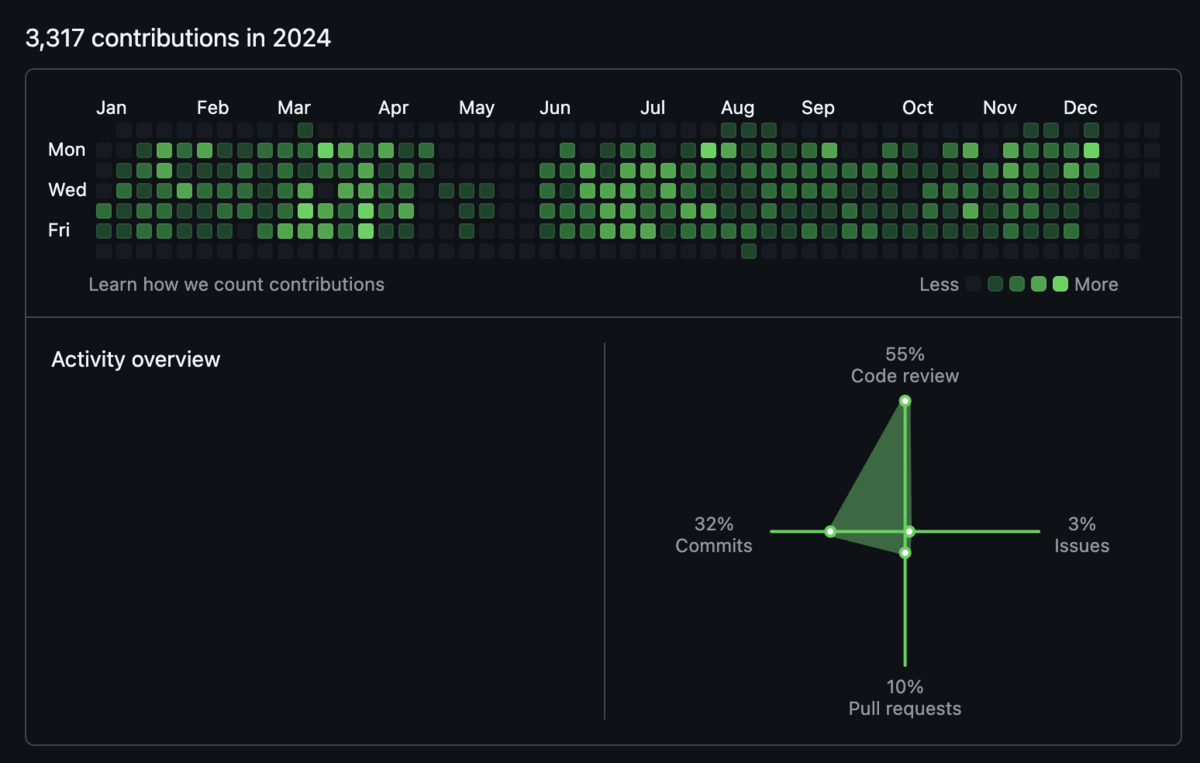Screen dimensions: 1200x763
Task: Click the green Sunday cell under Mar
Action: 305,130
